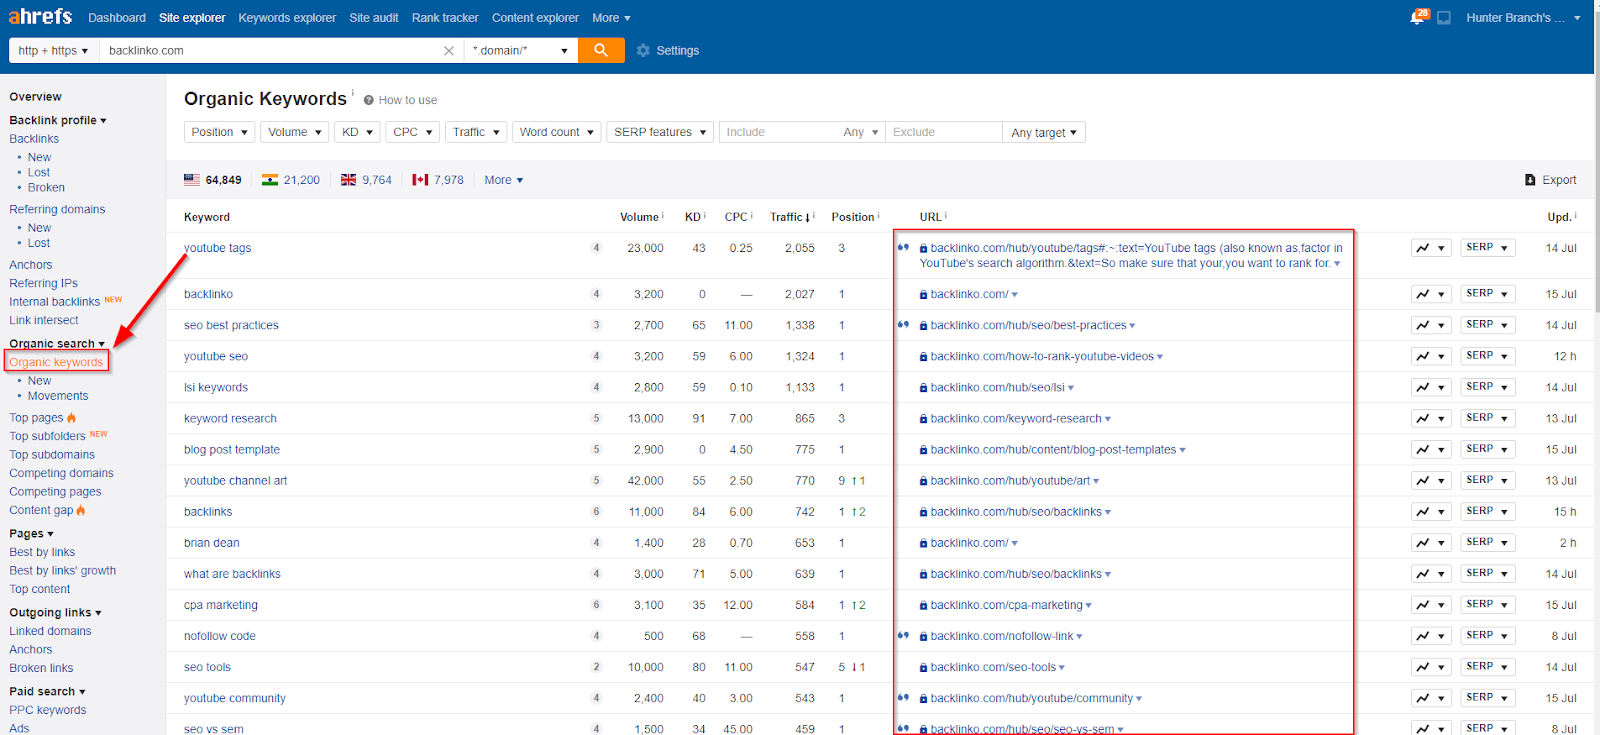
Task: Open history chart for backlinko row
Action: pos(1431,294)
